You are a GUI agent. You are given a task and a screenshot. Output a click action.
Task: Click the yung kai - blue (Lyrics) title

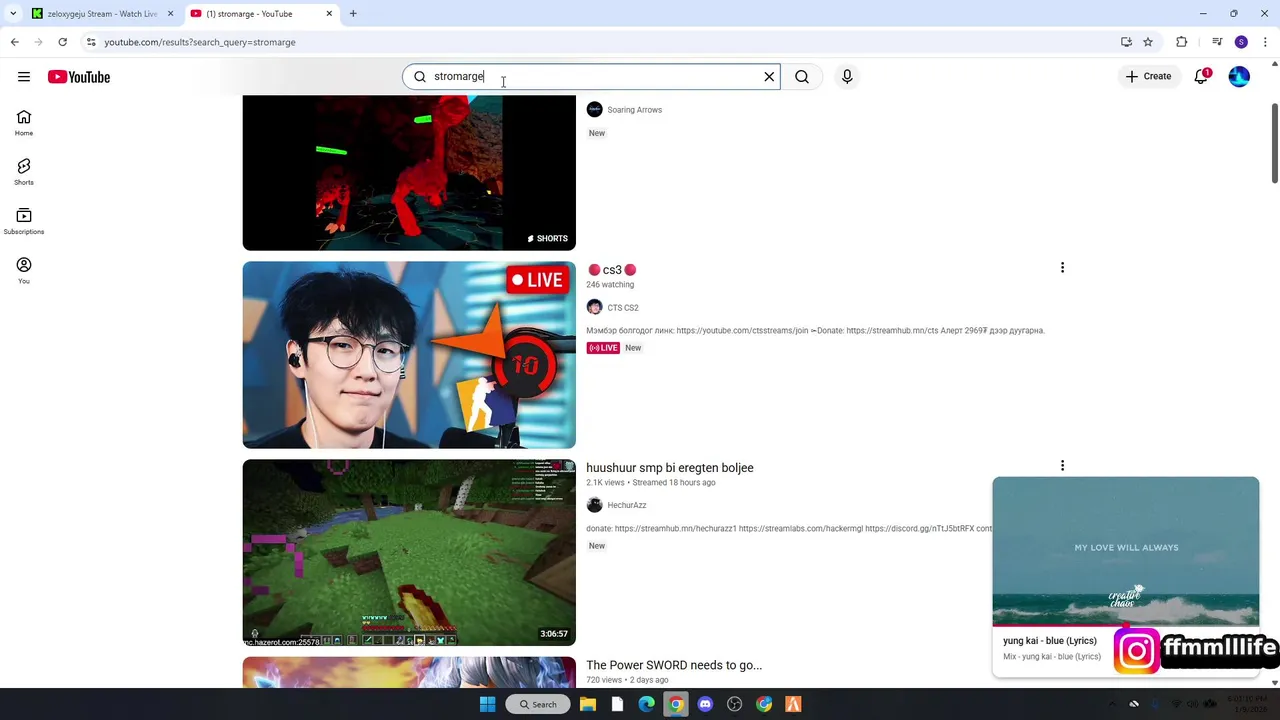click(x=1050, y=641)
